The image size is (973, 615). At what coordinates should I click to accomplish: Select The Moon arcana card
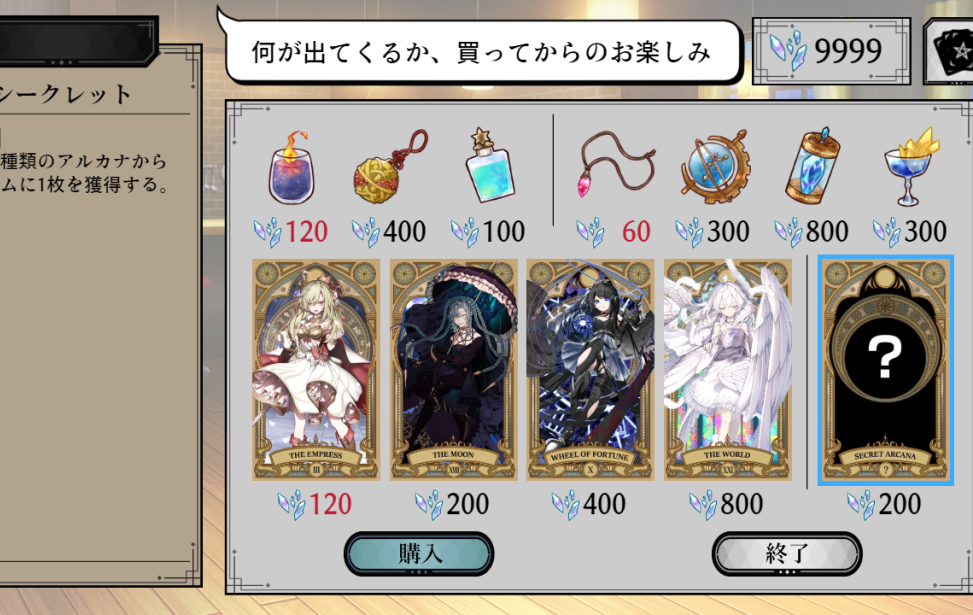[x=453, y=370]
